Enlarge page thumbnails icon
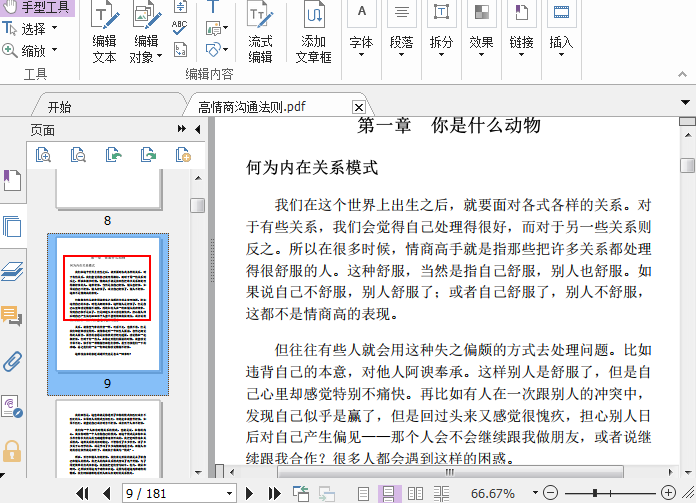 (x=43, y=155)
